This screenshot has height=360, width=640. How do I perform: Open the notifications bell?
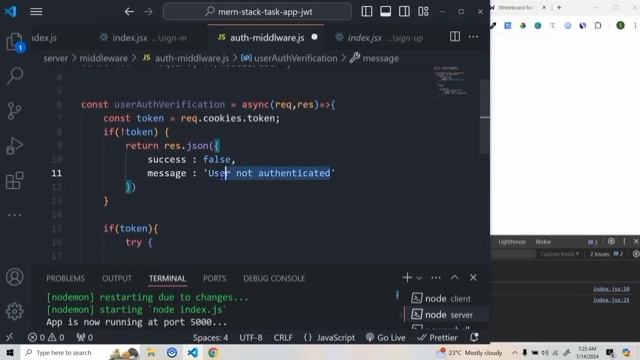pyautogui.click(x=474, y=338)
